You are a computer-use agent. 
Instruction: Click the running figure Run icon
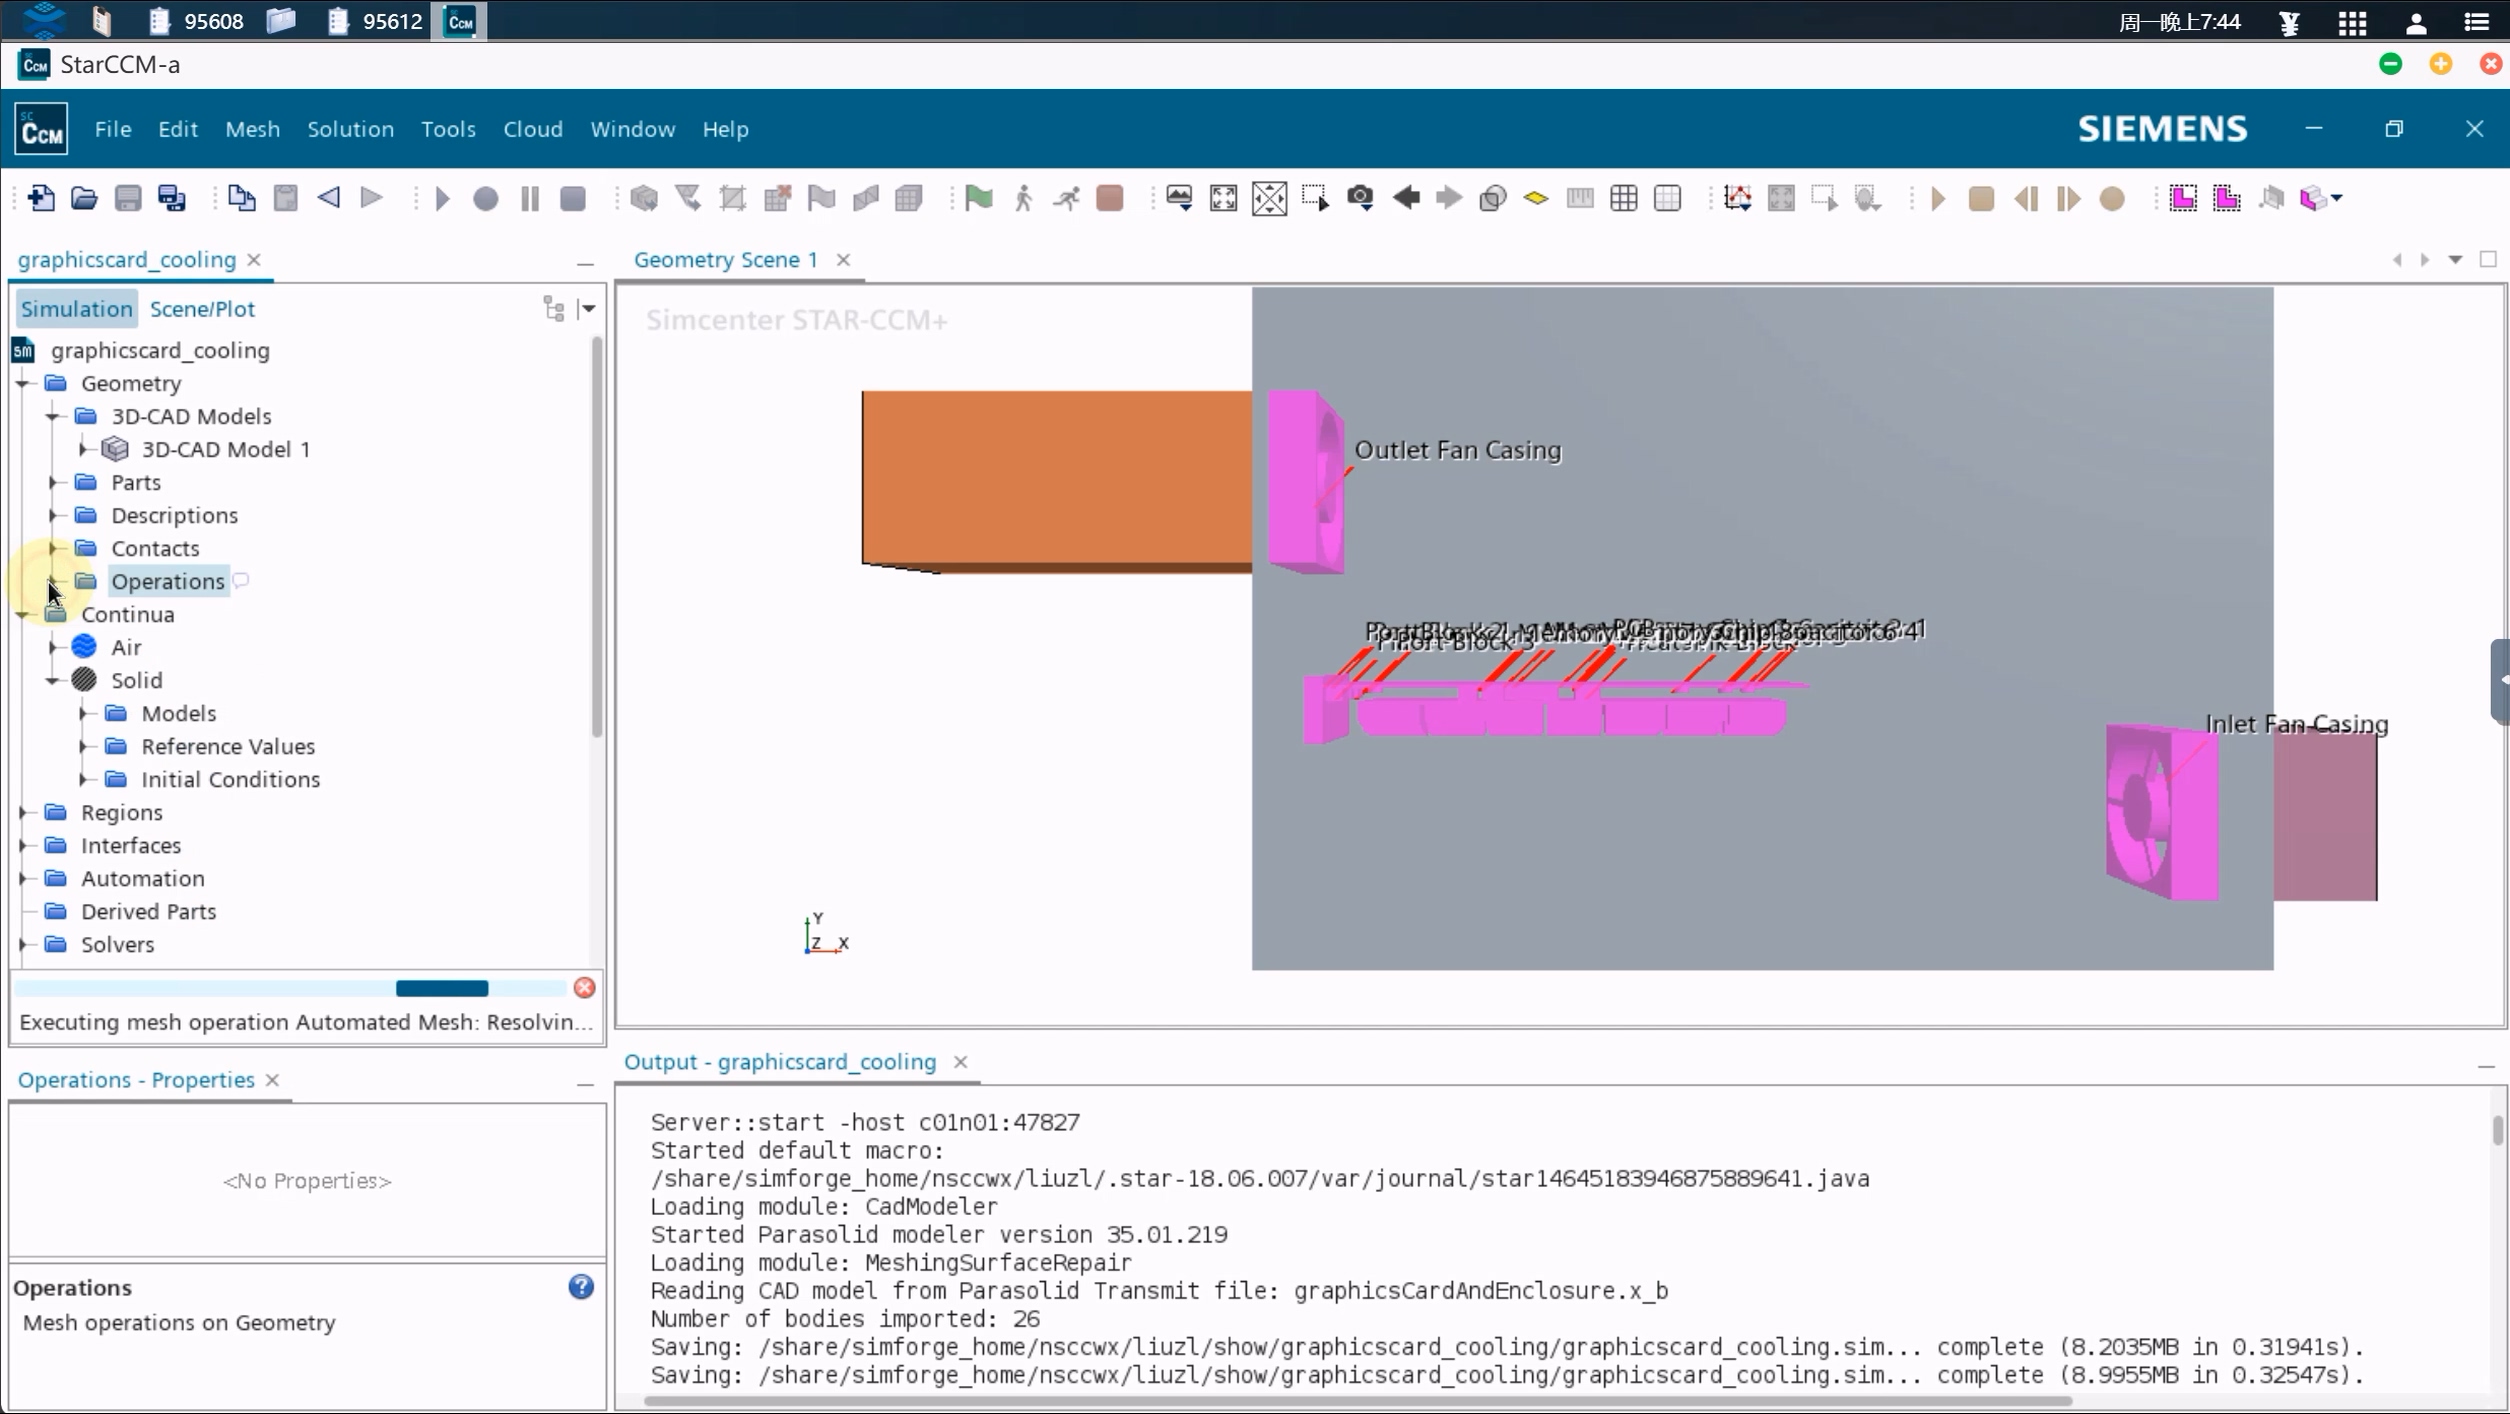click(1067, 198)
